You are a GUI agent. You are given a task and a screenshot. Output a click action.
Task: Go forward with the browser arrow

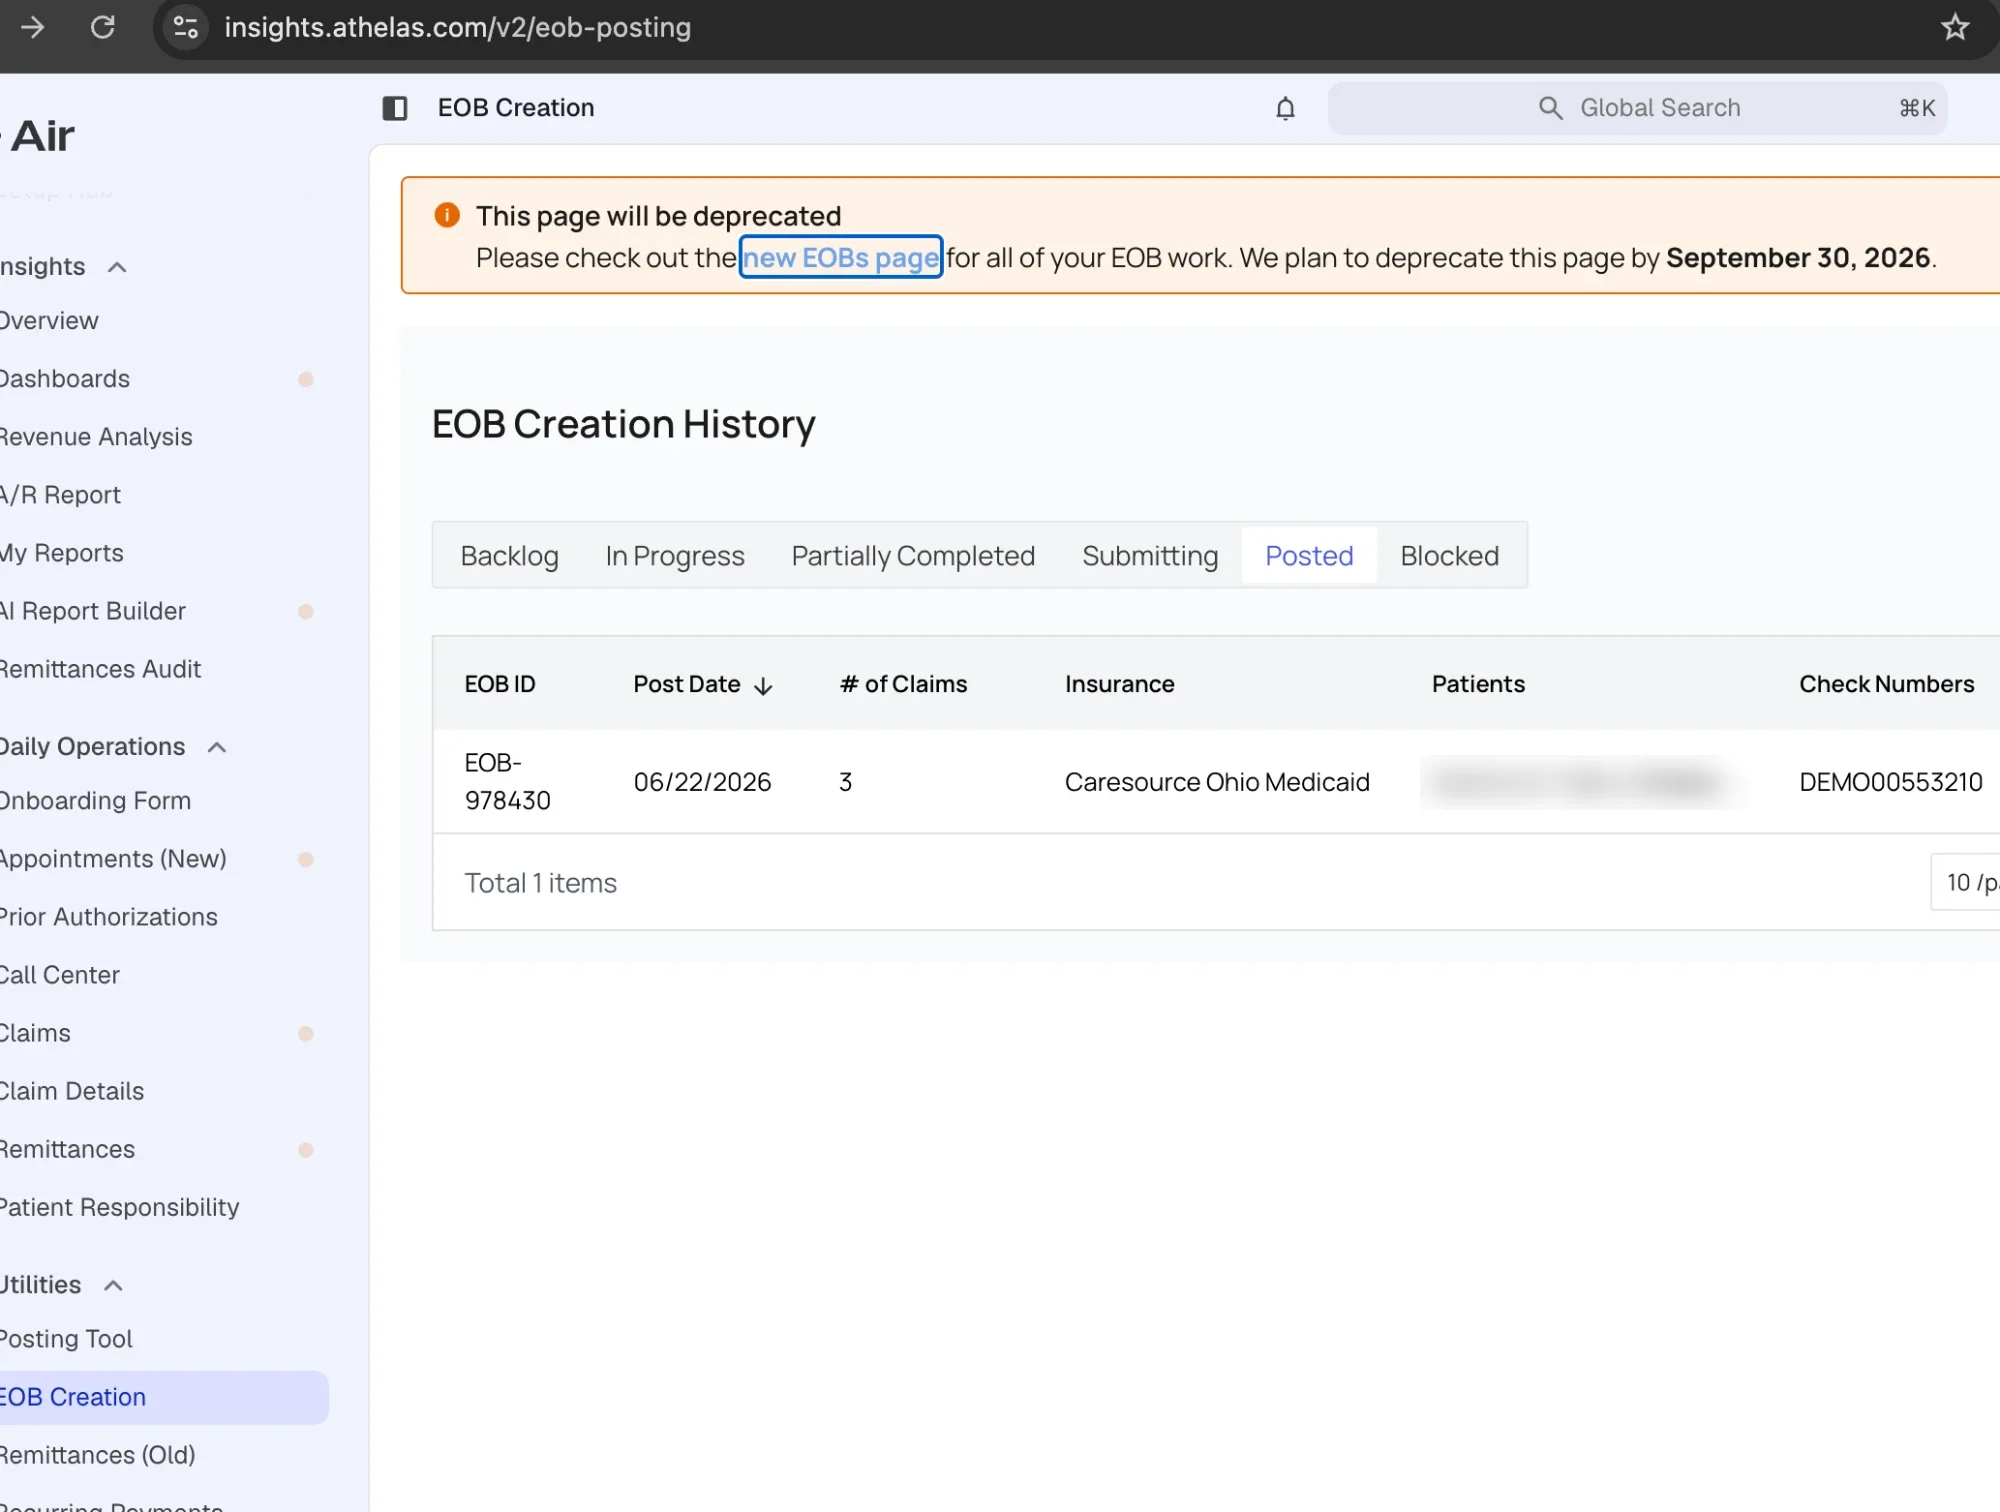[32, 27]
